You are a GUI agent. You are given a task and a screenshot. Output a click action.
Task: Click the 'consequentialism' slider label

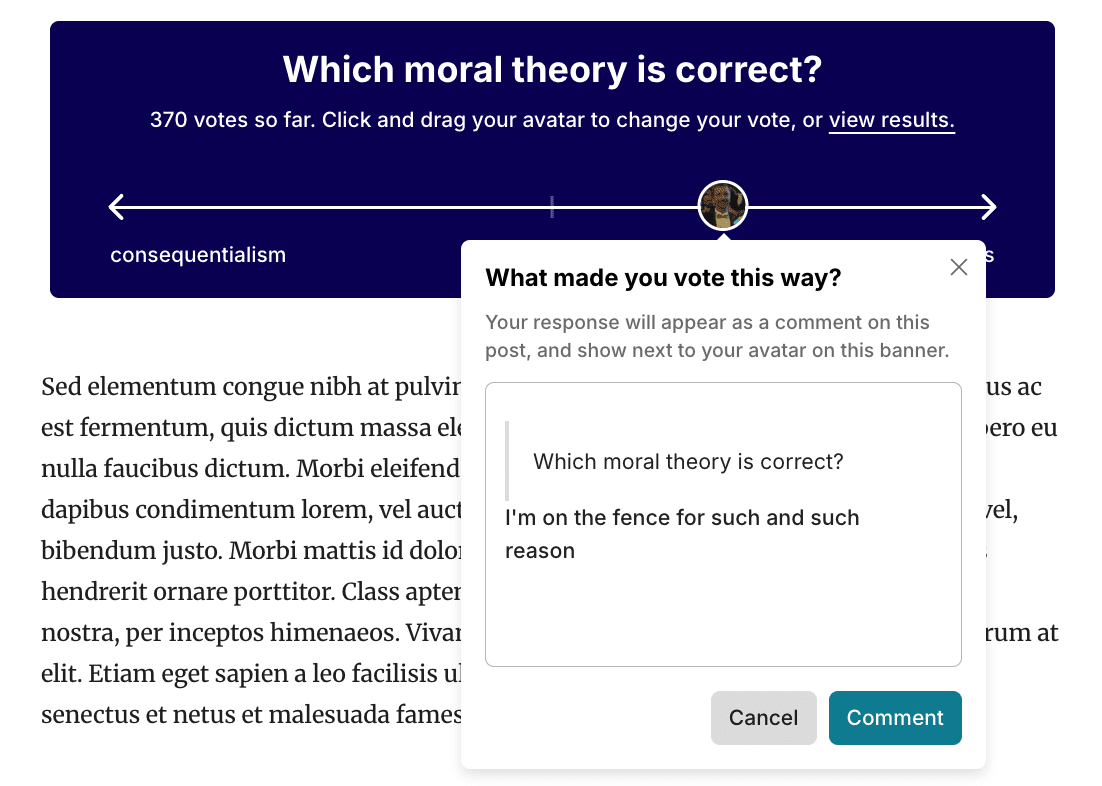(198, 255)
